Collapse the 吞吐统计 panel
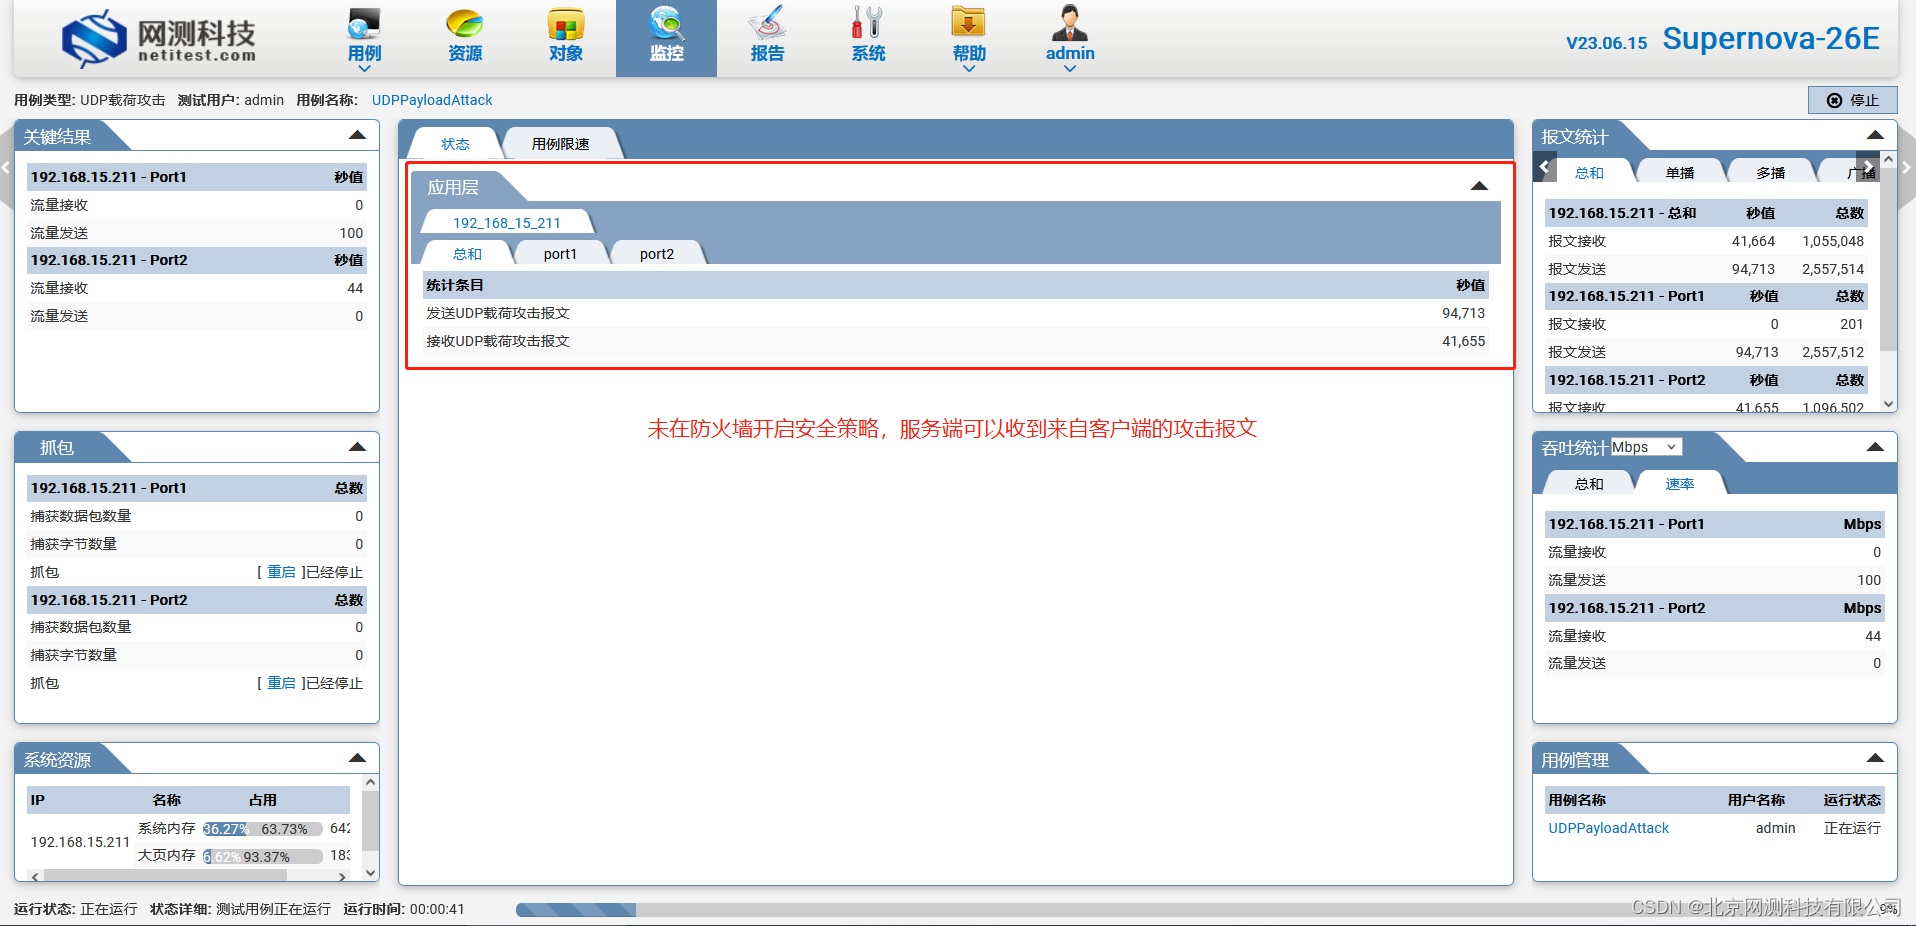The width and height of the screenshot is (1916, 926). [1875, 447]
